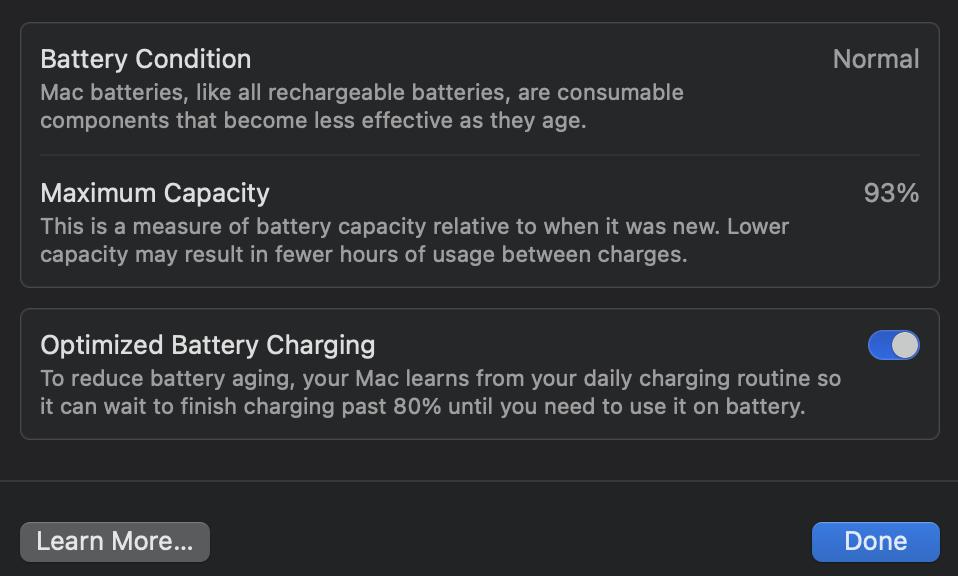Disable the Optimized Battery Charging switch

tap(893, 345)
